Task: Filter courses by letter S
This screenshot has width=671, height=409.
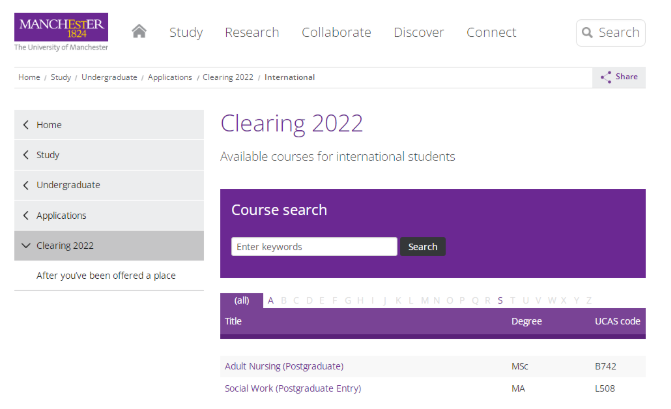Action: click(500, 300)
